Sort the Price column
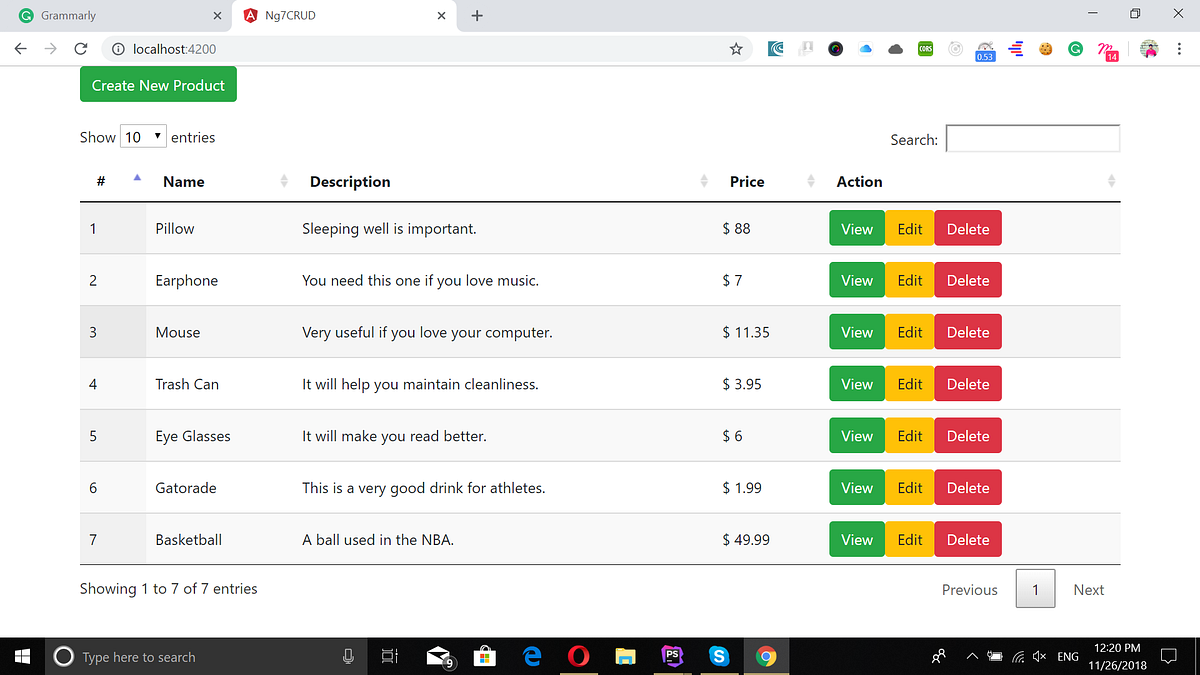The height and width of the screenshot is (675, 1200). click(x=810, y=181)
